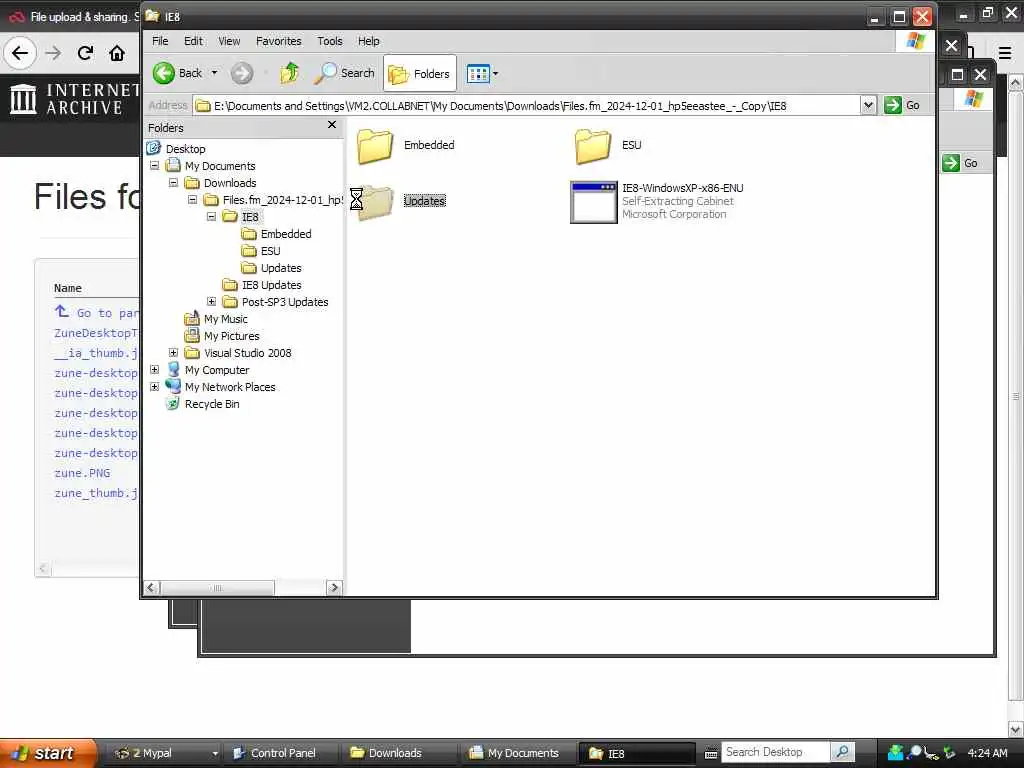Click the address bar path field
This screenshot has width=1024, height=768.
tap(527, 105)
